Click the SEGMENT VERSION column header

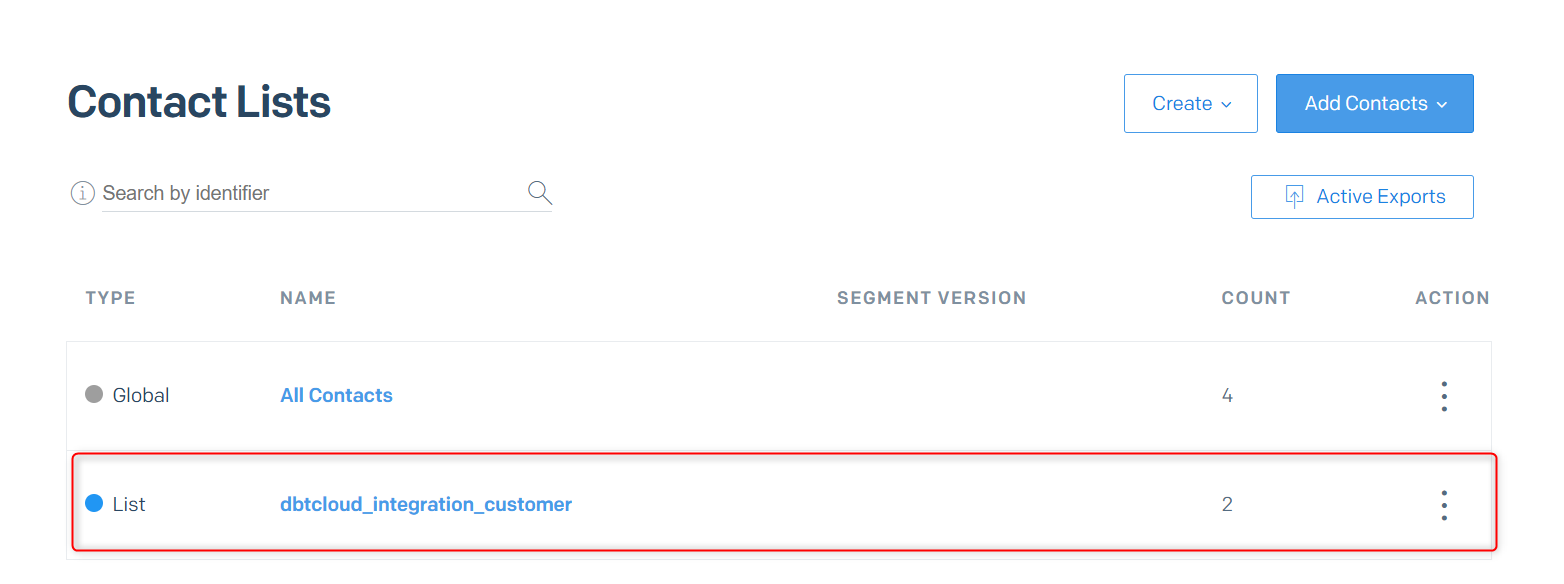tap(932, 298)
